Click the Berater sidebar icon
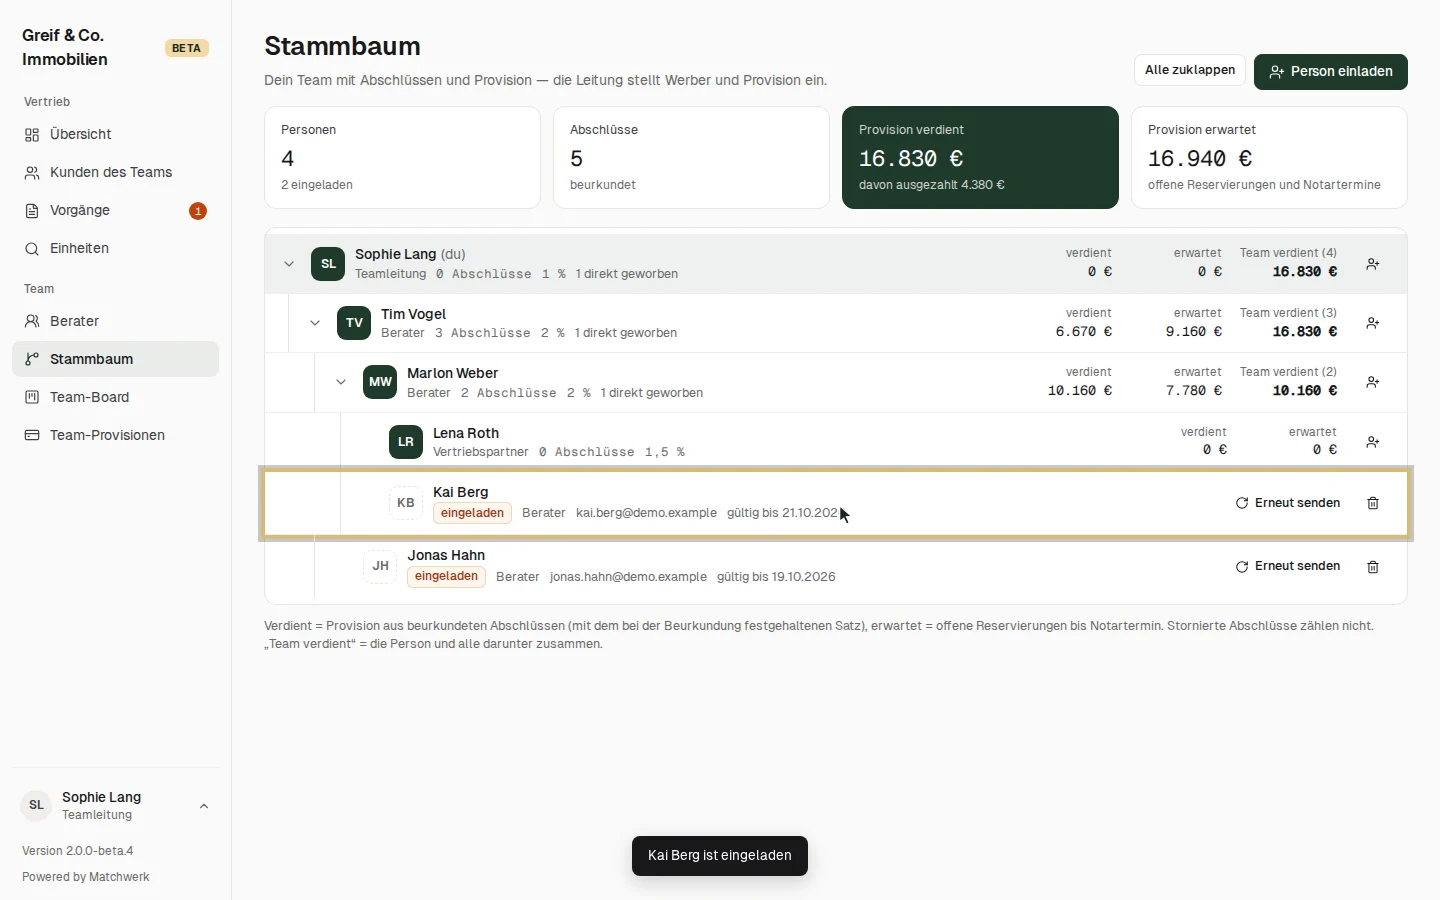The width and height of the screenshot is (1440, 900). point(32,321)
